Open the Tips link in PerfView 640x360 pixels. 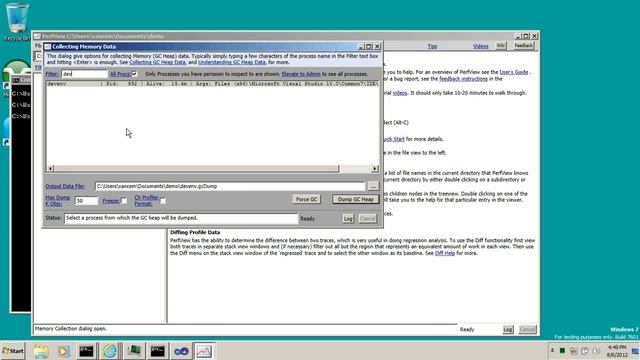[x=432, y=46]
